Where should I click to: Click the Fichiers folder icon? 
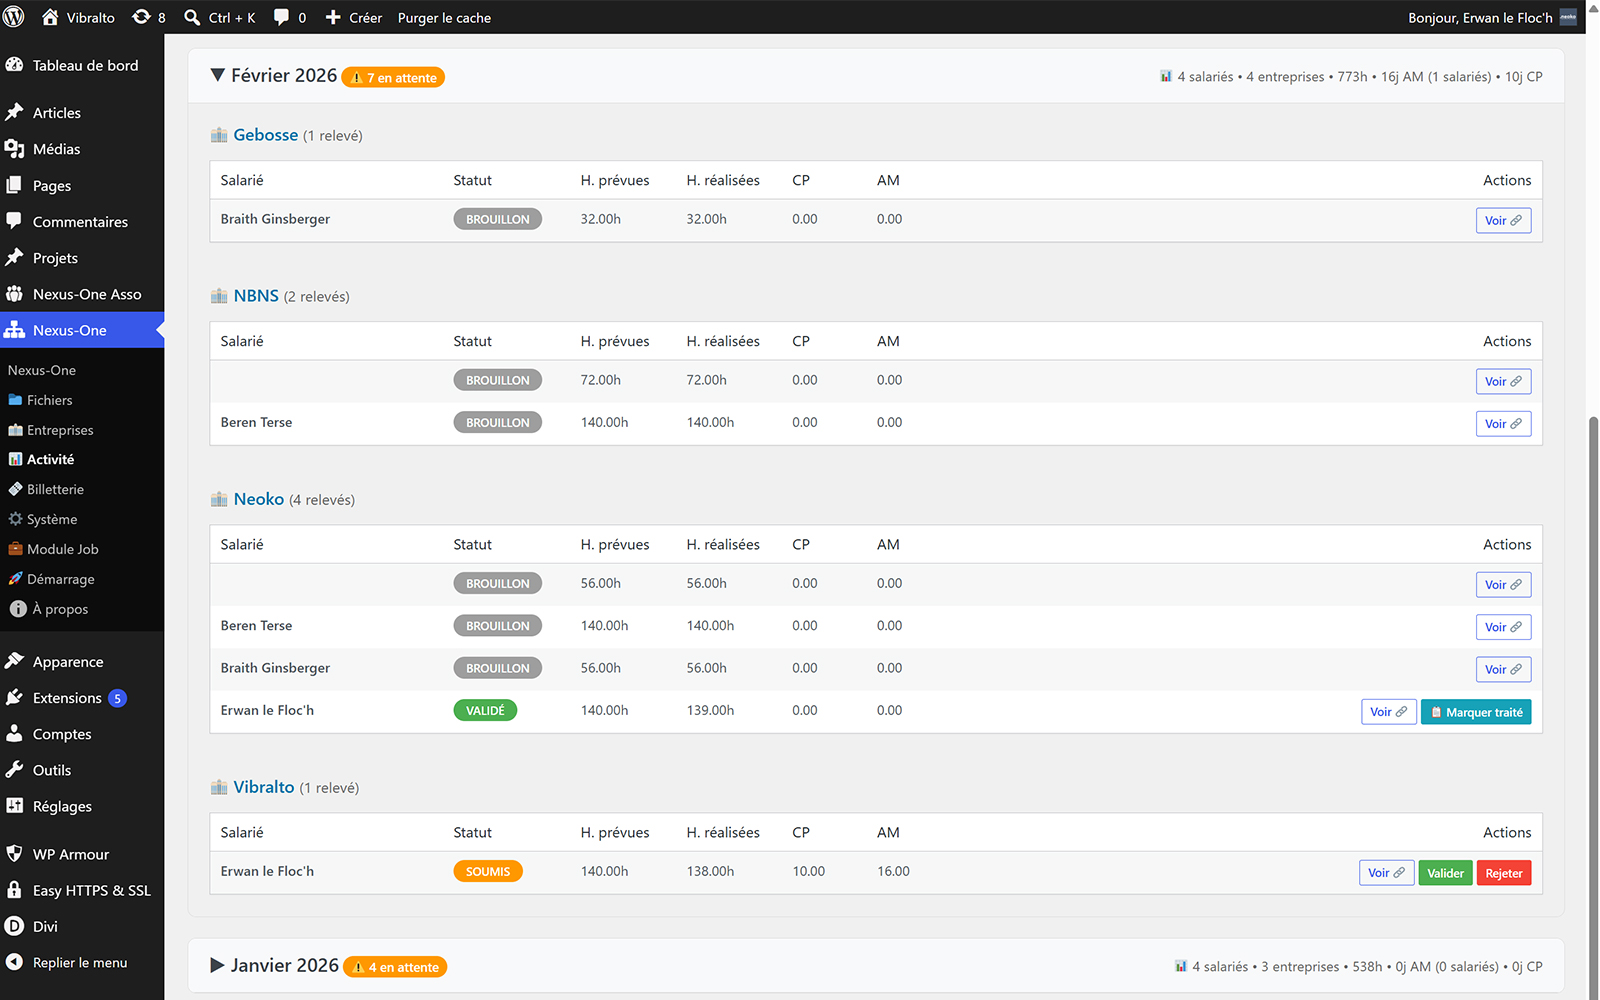coord(15,400)
